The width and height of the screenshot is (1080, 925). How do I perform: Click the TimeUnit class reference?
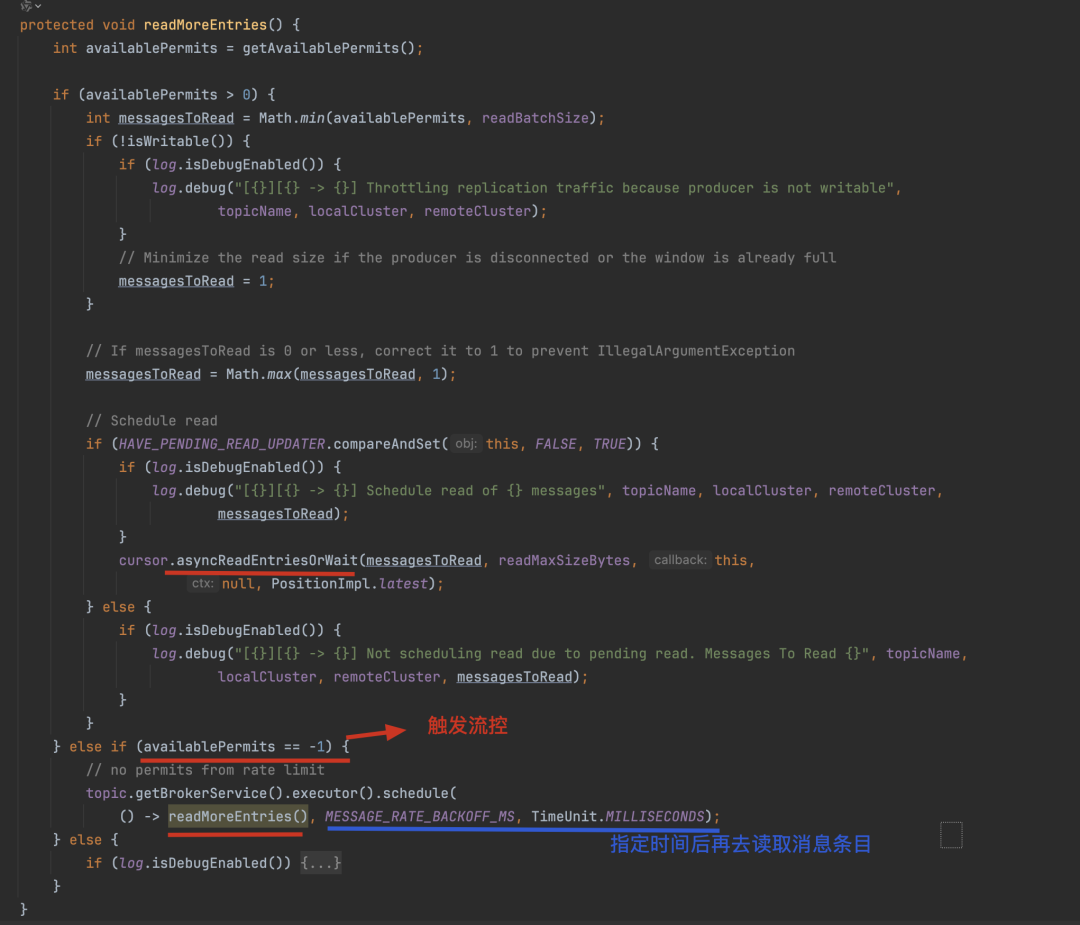click(x=563, y=816)
